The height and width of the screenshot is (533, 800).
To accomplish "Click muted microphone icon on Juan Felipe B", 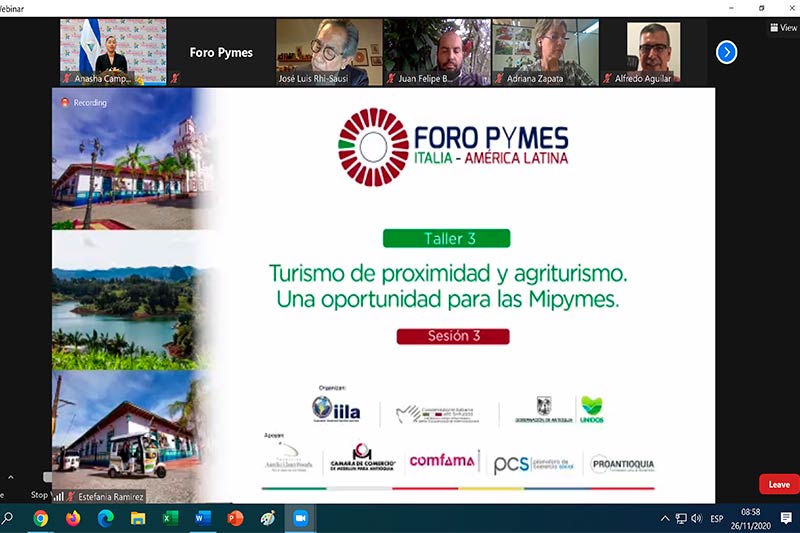I will [390, 79].
